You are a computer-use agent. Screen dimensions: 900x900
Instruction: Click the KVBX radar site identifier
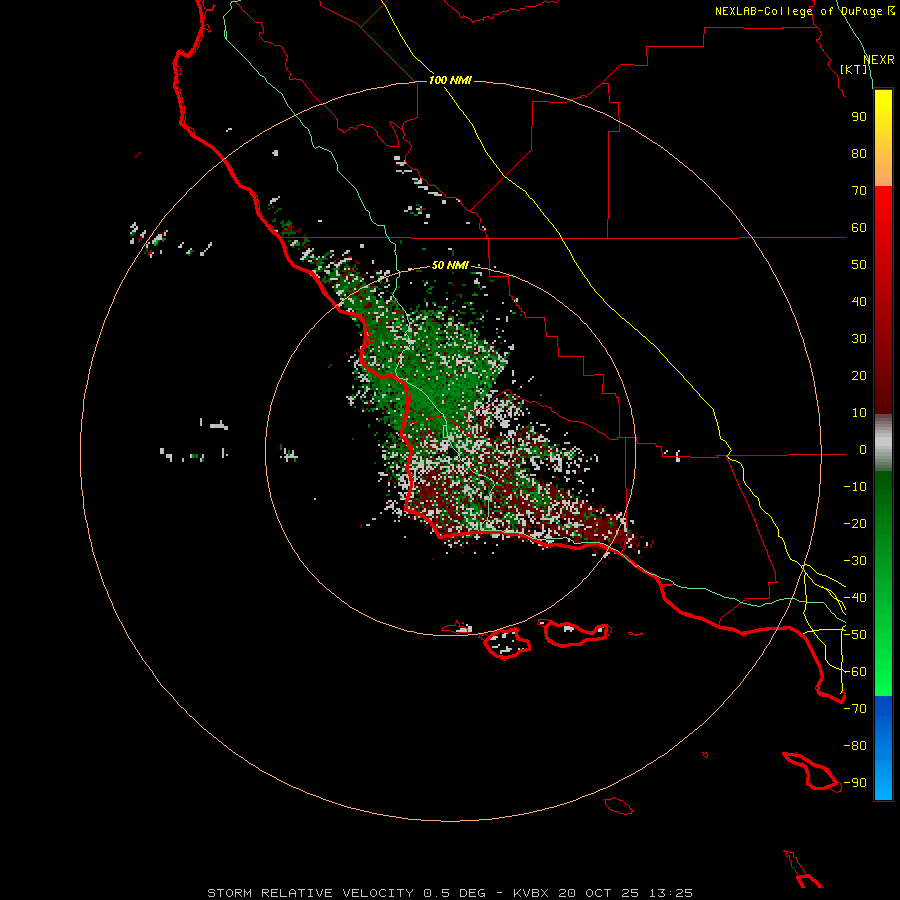(531, 893)
